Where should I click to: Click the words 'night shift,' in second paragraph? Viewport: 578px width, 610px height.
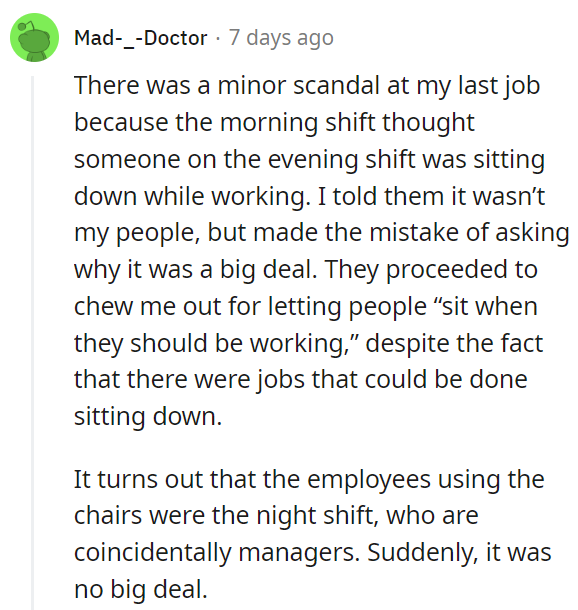318,515
